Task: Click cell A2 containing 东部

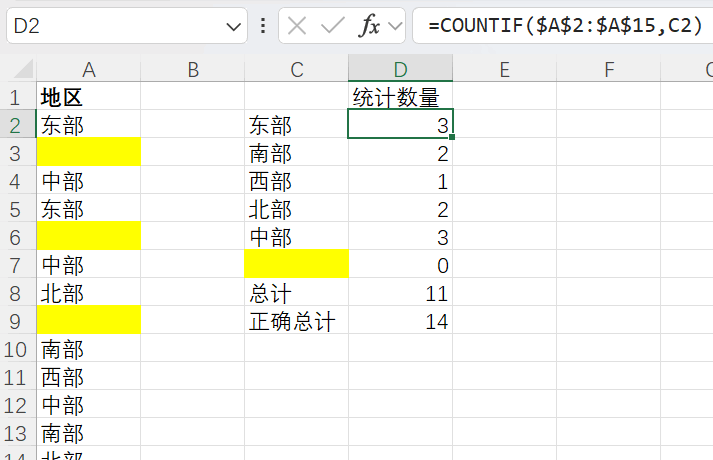Action: [x=89, y=124]
